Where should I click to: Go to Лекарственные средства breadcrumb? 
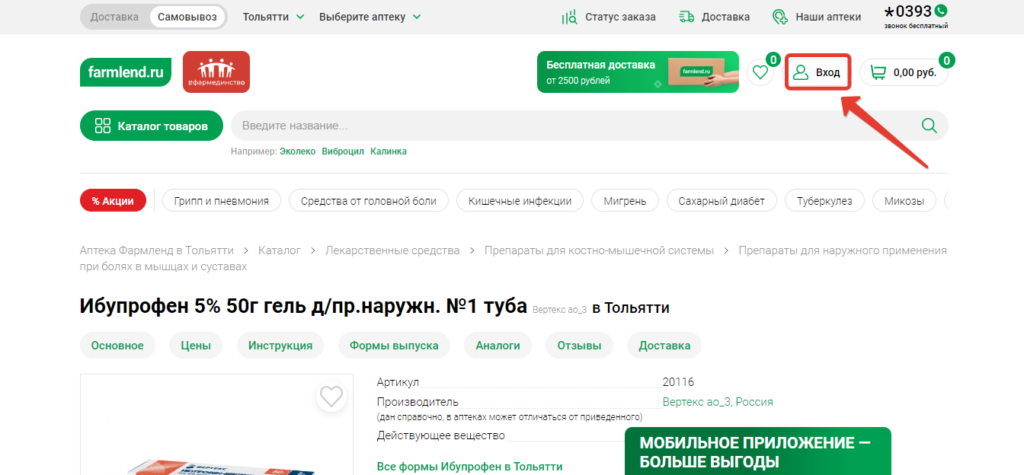pyautogui.click(x=392, y=250)
